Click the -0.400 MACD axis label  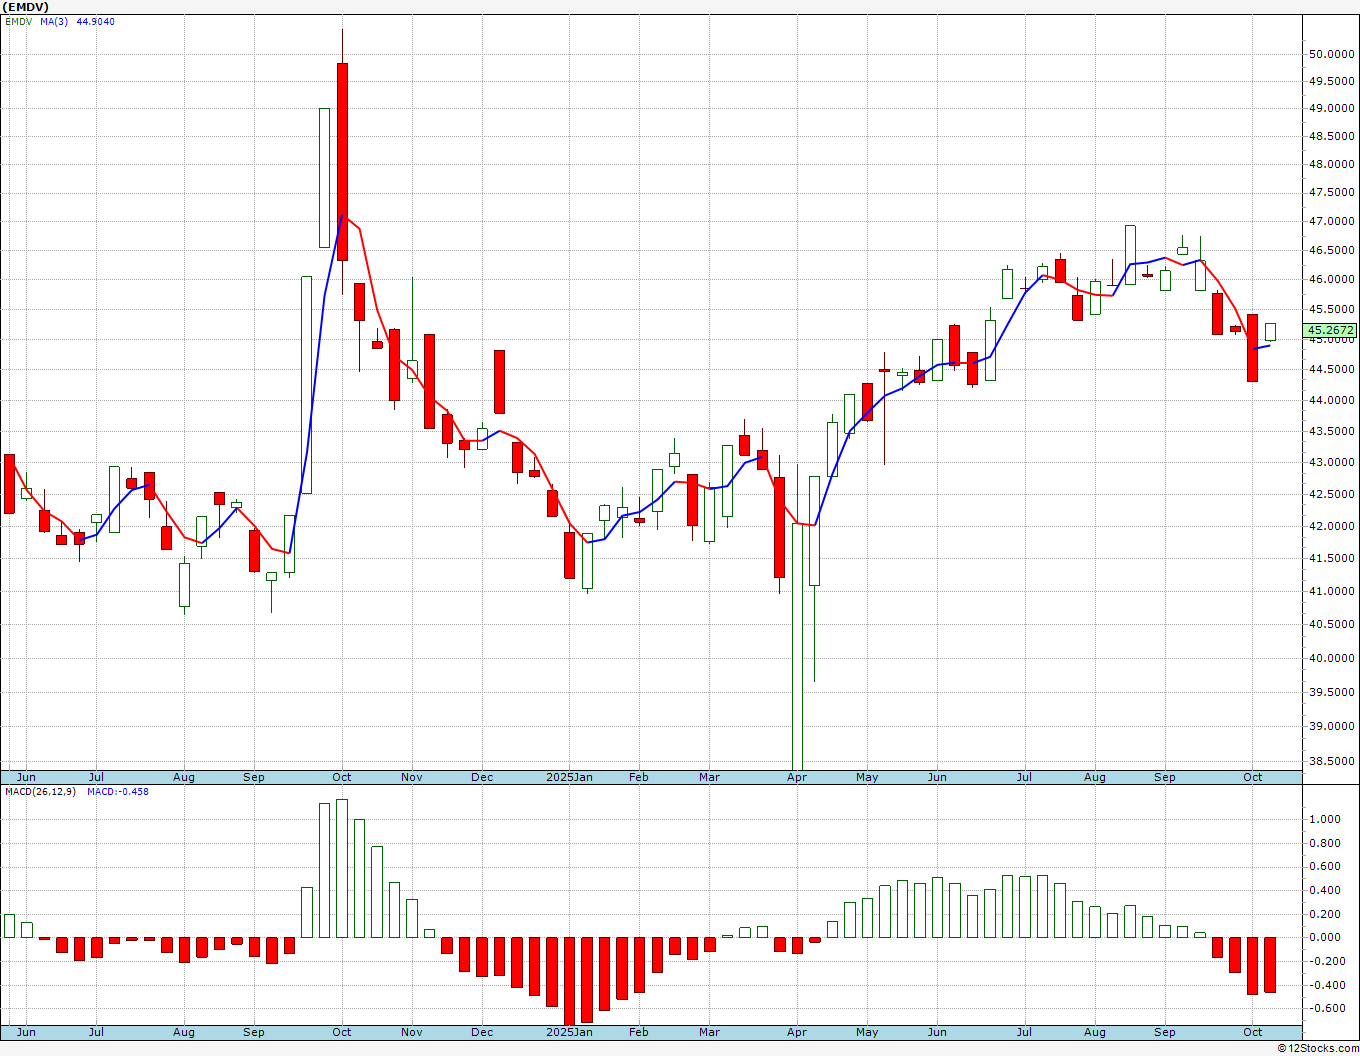(1325, 985)
